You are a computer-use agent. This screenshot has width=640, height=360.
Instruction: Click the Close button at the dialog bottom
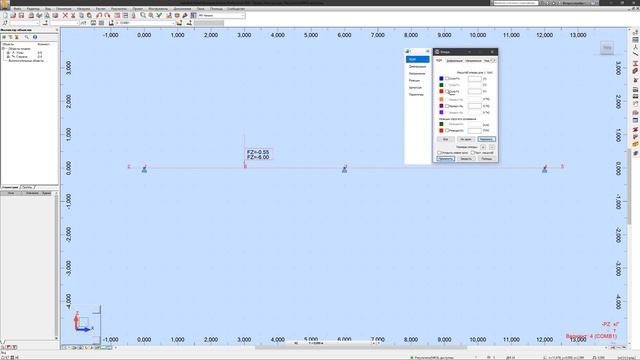(x=466, y=159)
